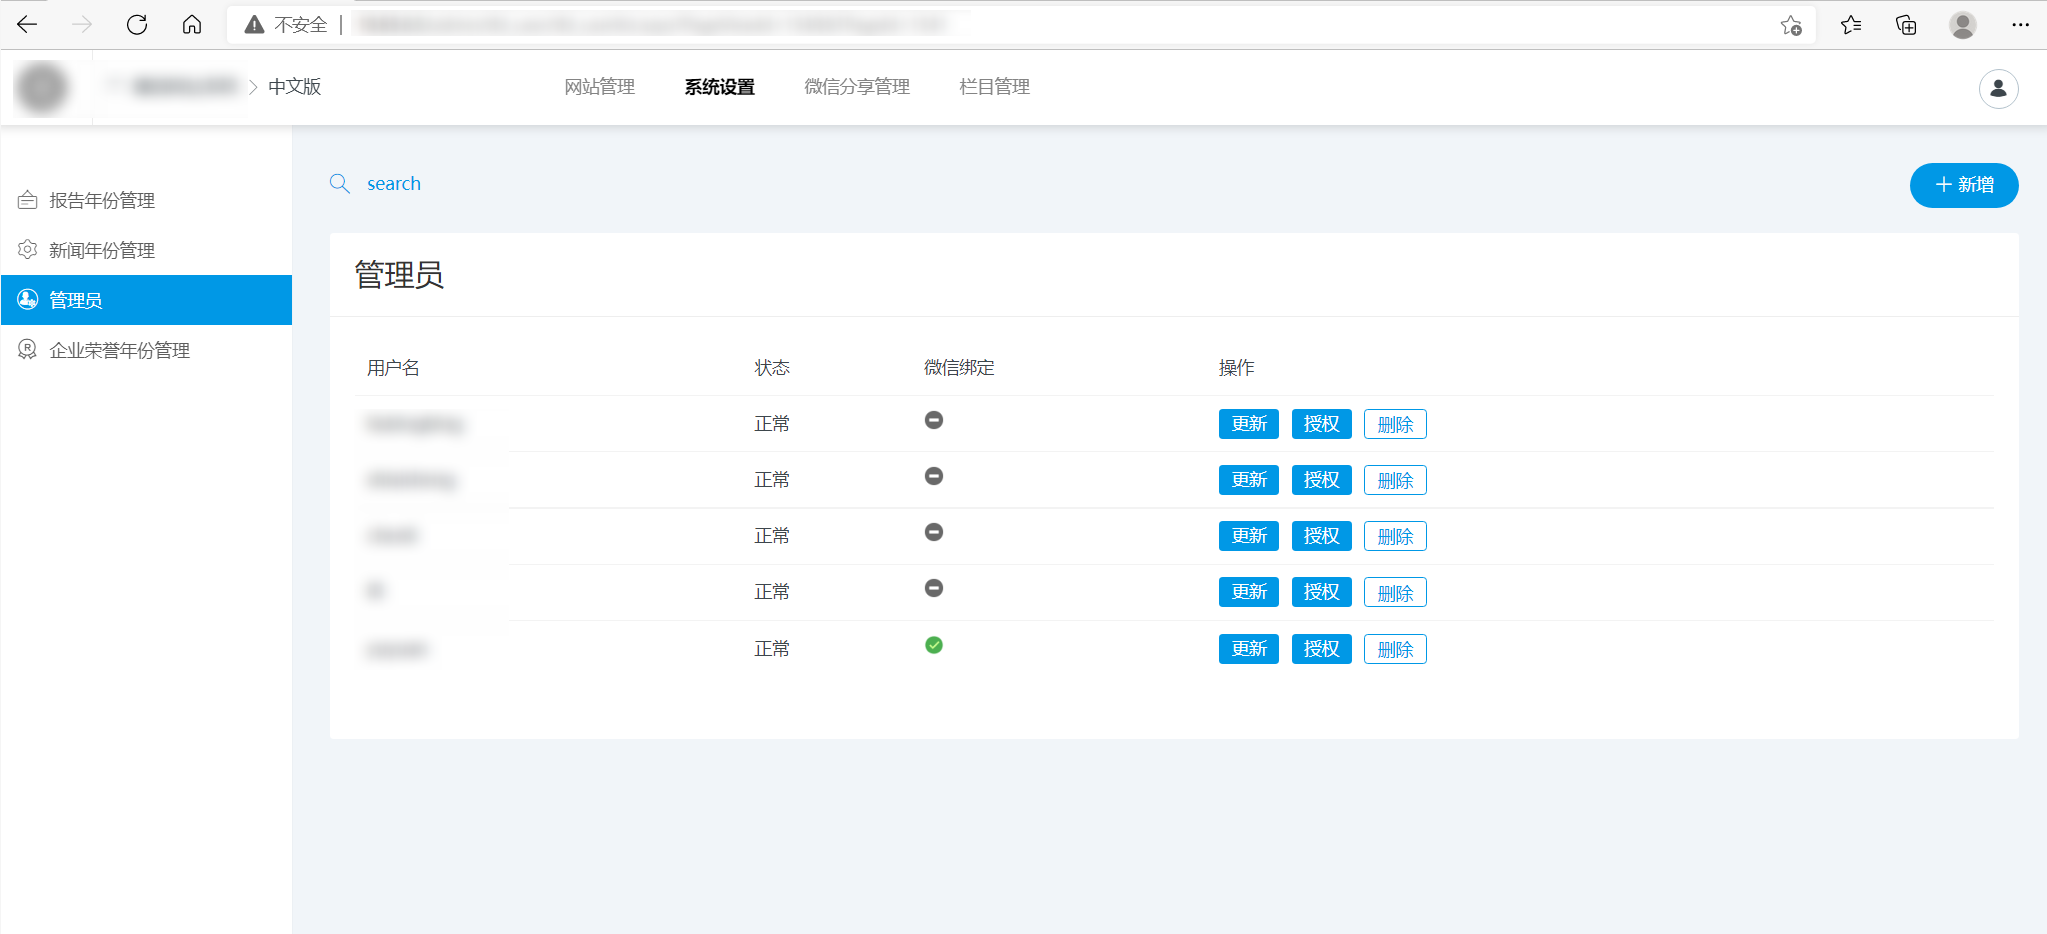Click 更新 in the first row
The width and height of the screenshot is (2047, 934).
(x=1249, y=424)
